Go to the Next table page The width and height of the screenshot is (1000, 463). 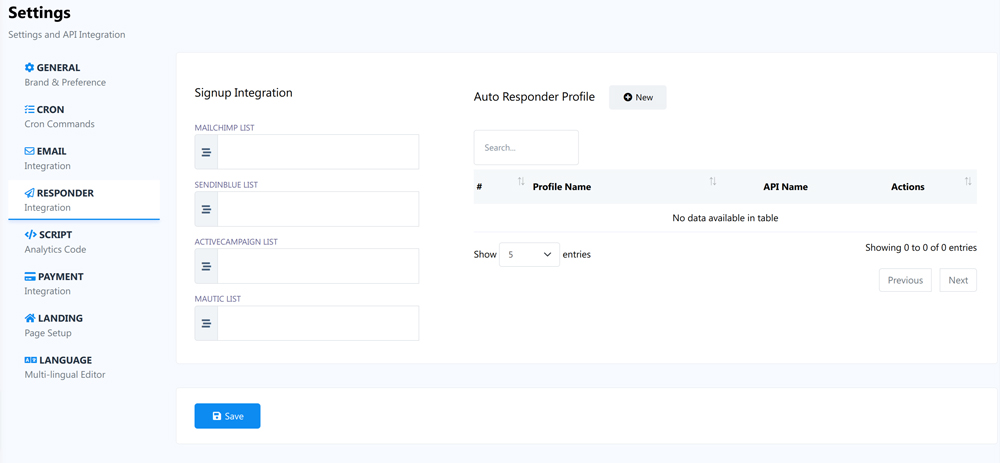click(x=957, y=280)
